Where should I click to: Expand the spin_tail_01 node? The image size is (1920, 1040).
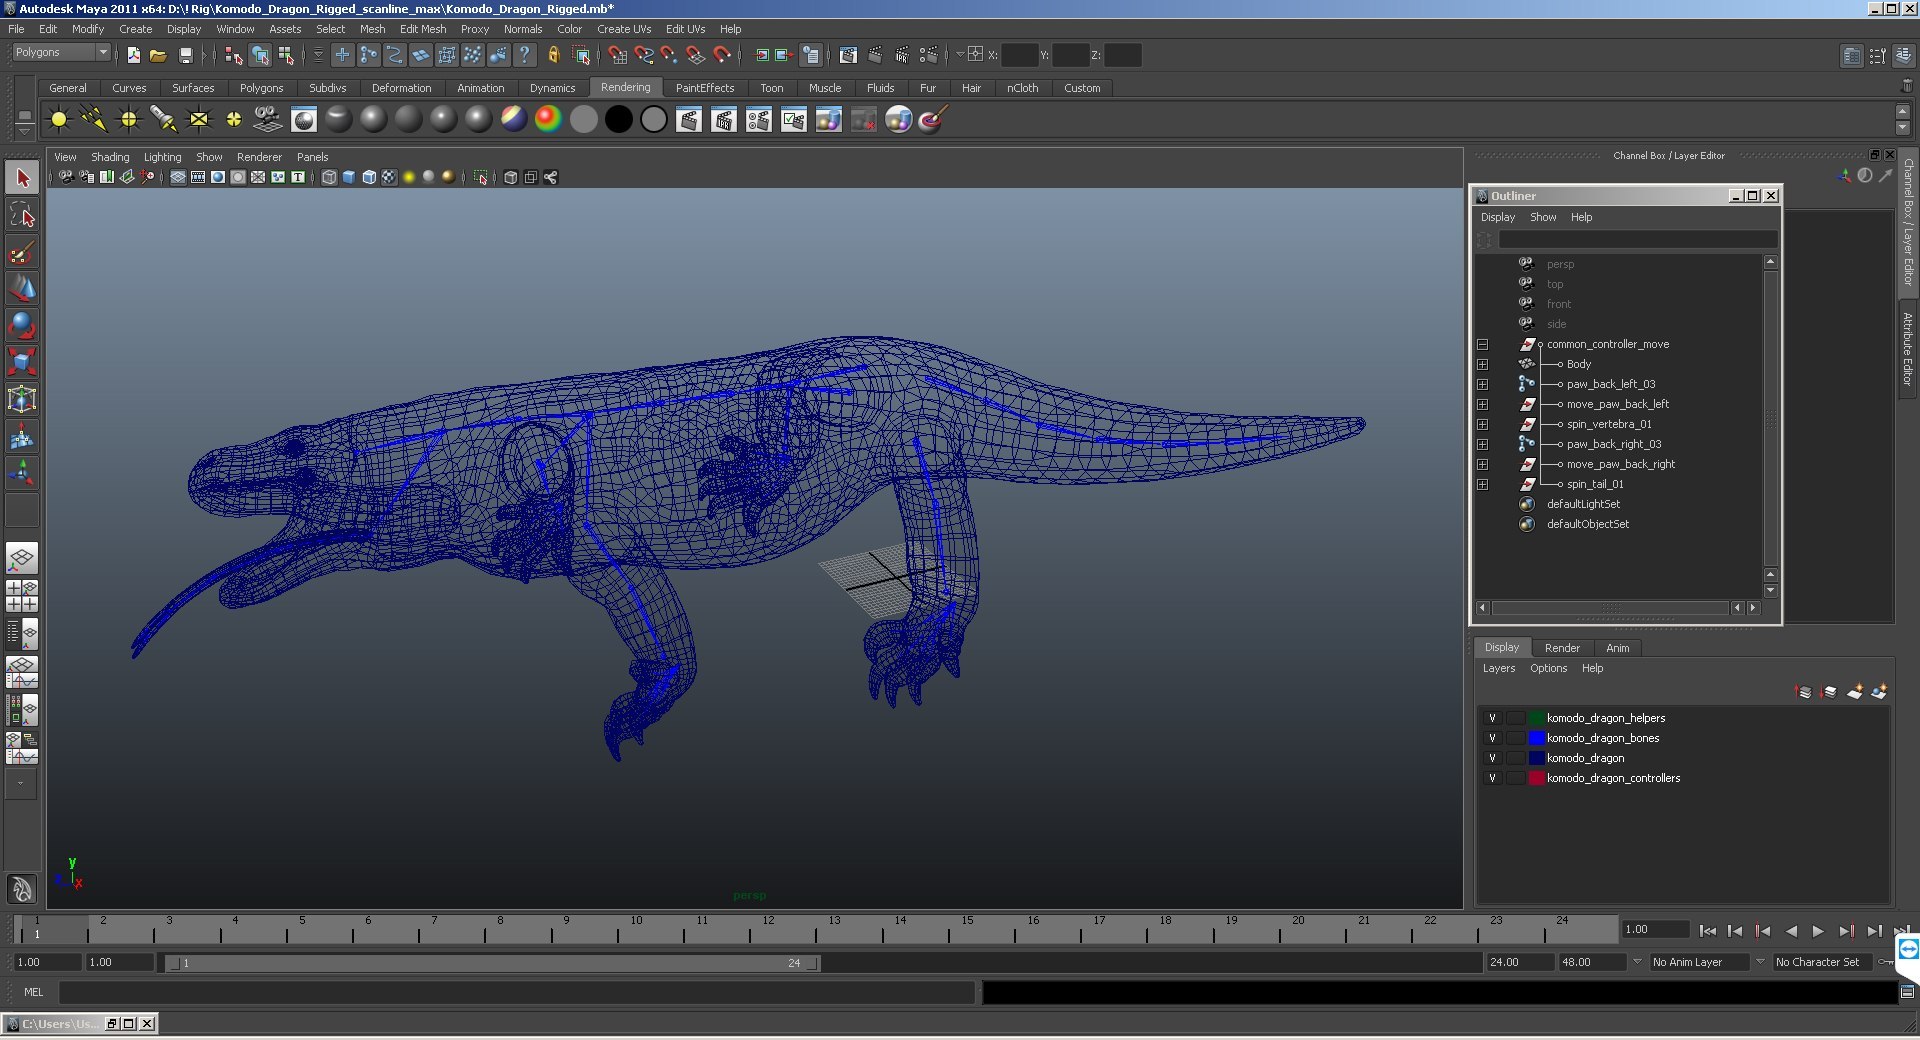(1482, 484)
